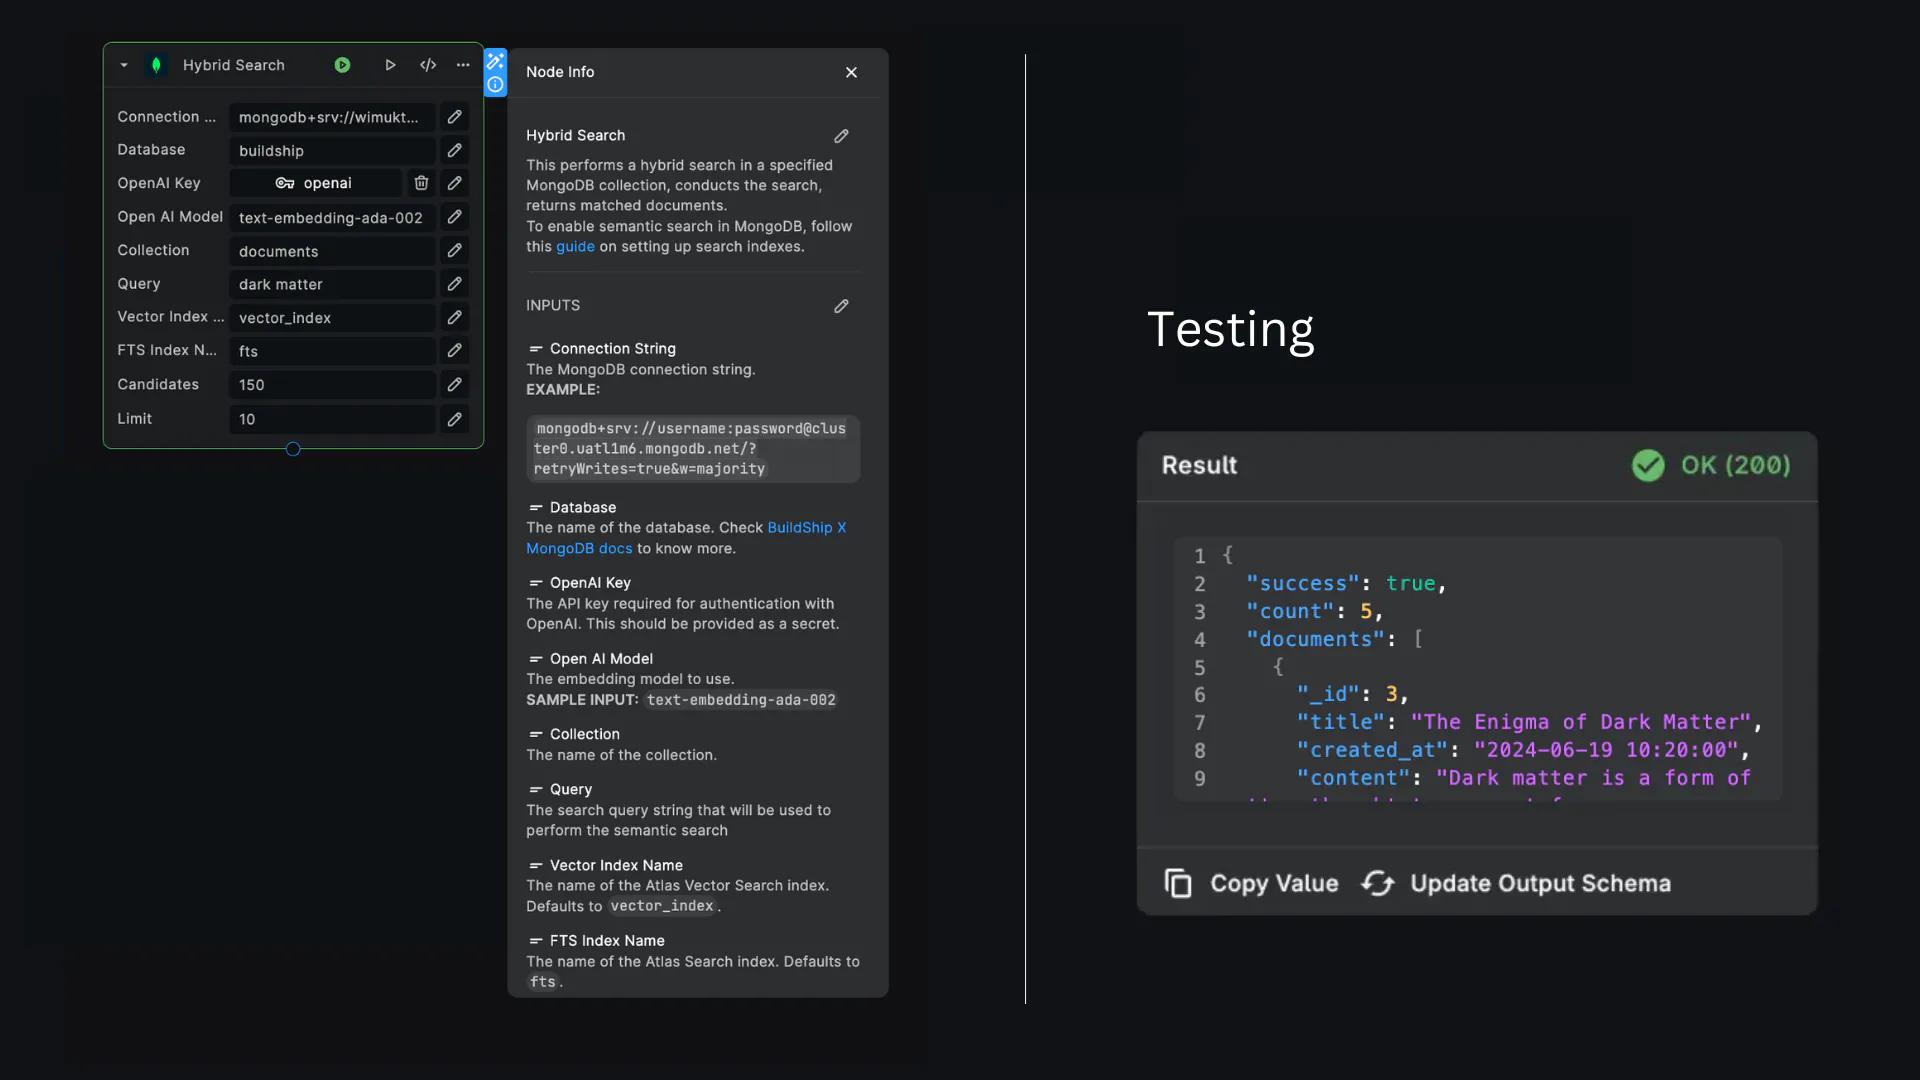Toggle the OpenAI Key secret visibility
This screenshot has width=1920, height=1080.
click(282, 182)
